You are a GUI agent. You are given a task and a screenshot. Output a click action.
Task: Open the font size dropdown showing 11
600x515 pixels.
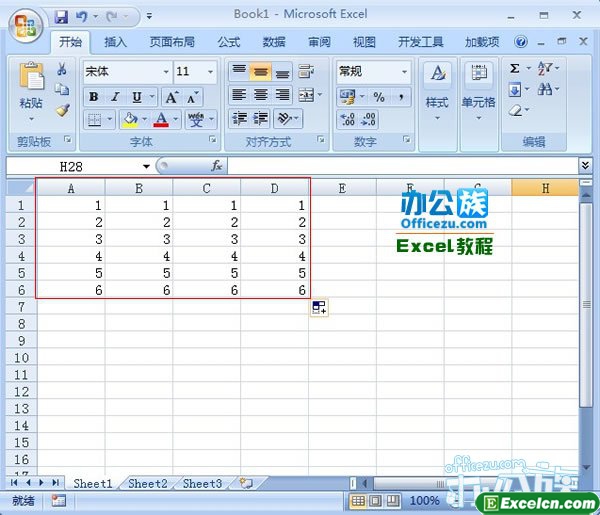click(210, 72)
